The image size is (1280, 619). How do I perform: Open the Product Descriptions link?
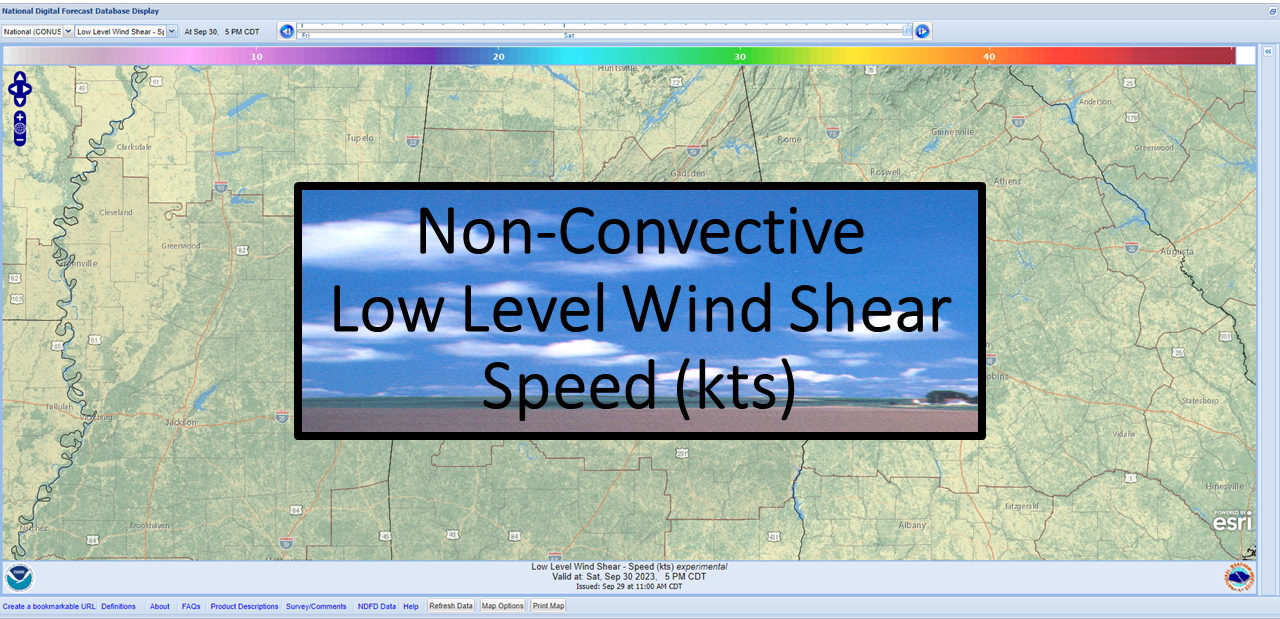point(244,606)
